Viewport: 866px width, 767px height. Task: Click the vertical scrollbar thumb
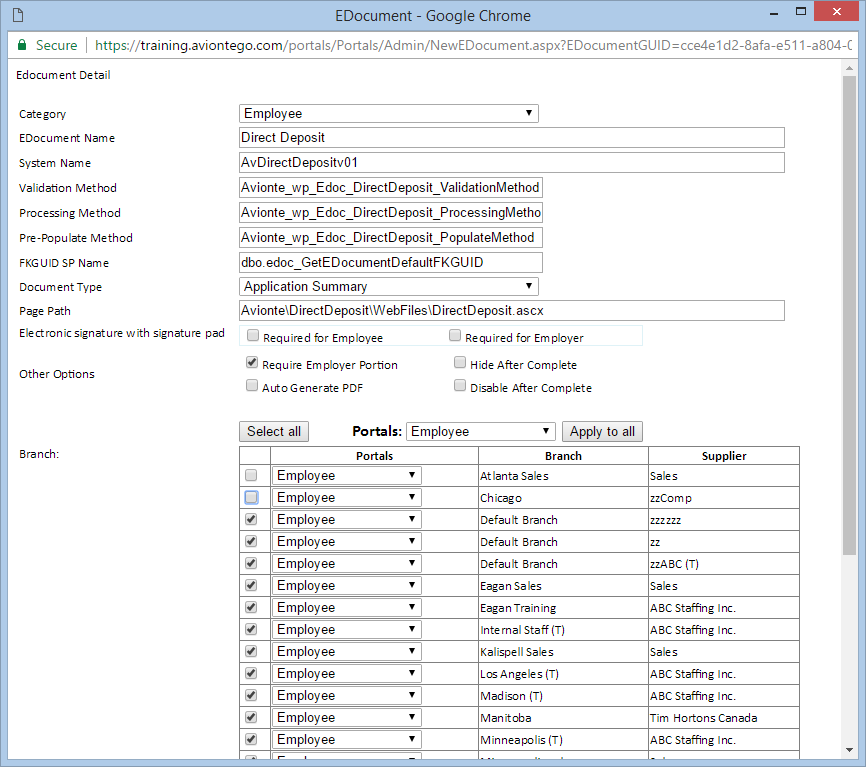click(x=849, y=315)
